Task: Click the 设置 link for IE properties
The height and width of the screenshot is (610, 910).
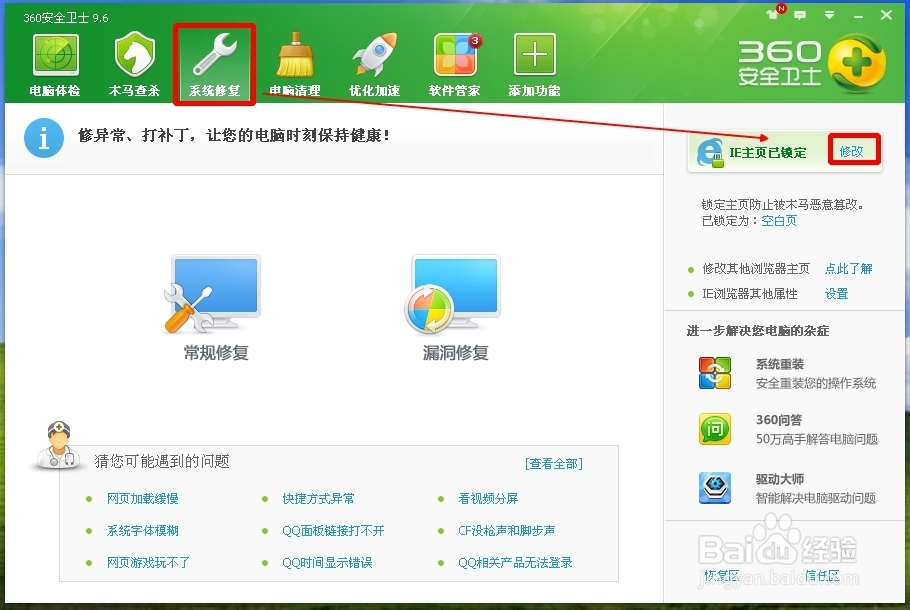Action: [x=836, y=294]
